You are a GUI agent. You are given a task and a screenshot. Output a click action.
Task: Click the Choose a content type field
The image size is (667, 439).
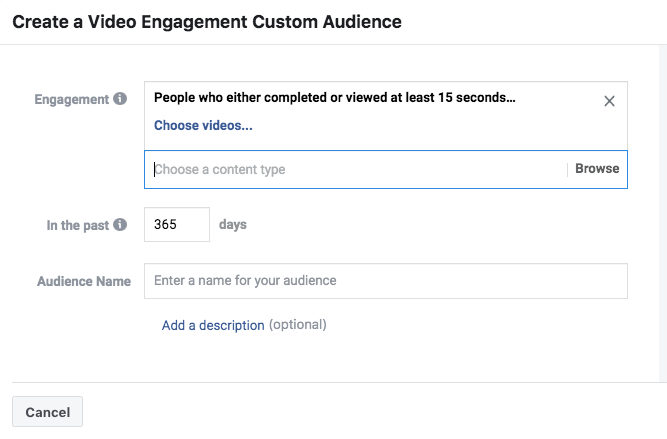coord(355,170)
